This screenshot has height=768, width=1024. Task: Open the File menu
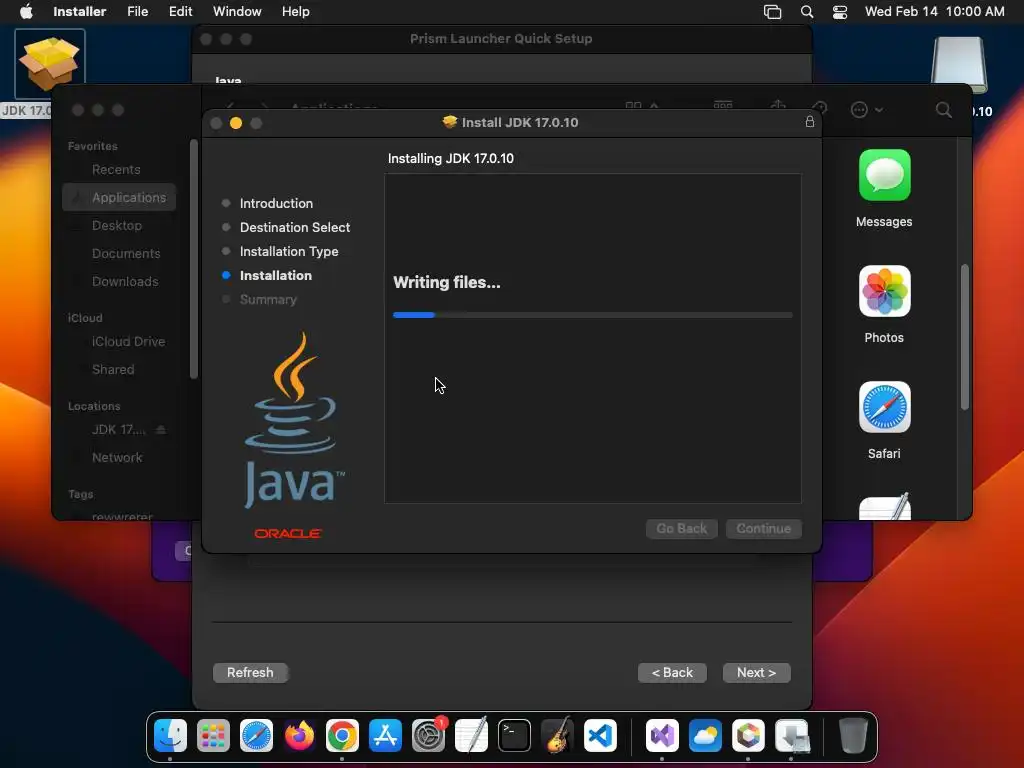click(137, 12)
